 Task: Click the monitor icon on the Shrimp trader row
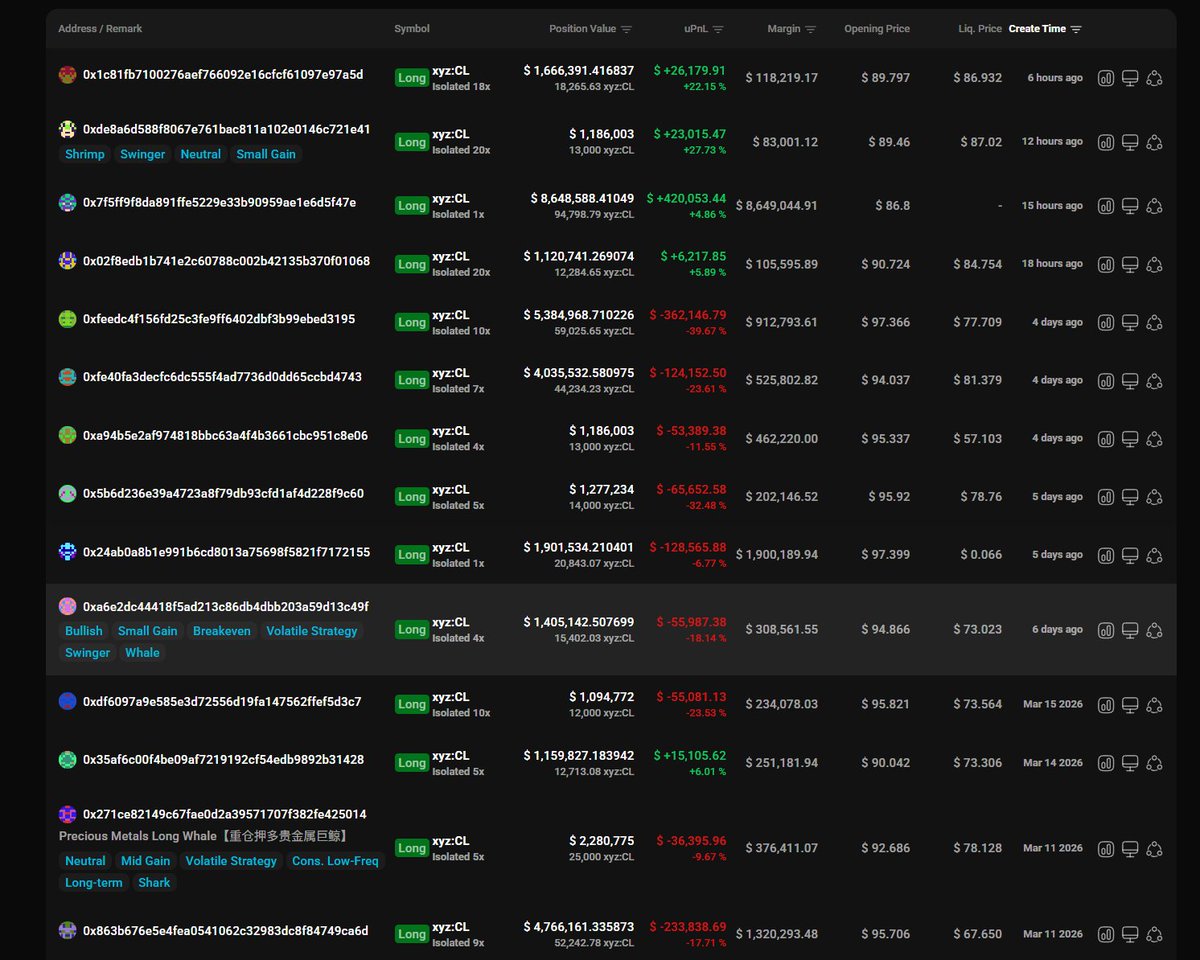click(1131, 141)
